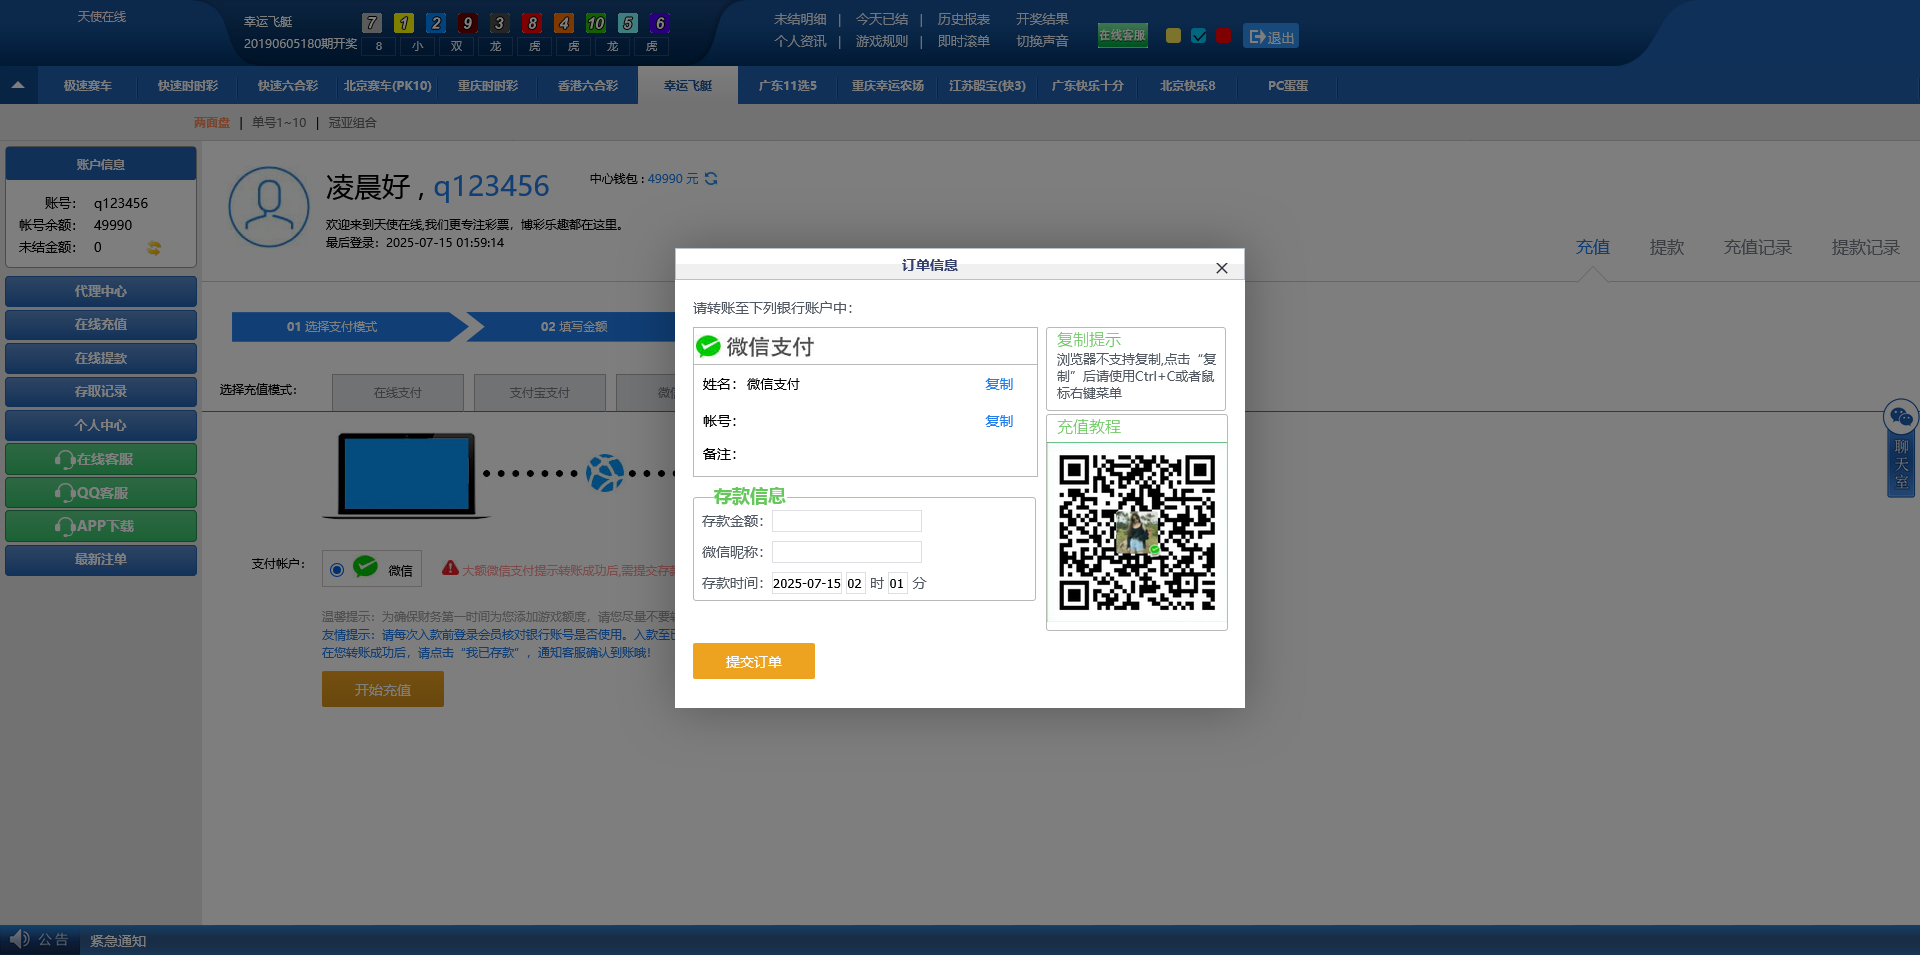
Task: Switch to the 充值 tab
Action: click(x=1593, y=247)
